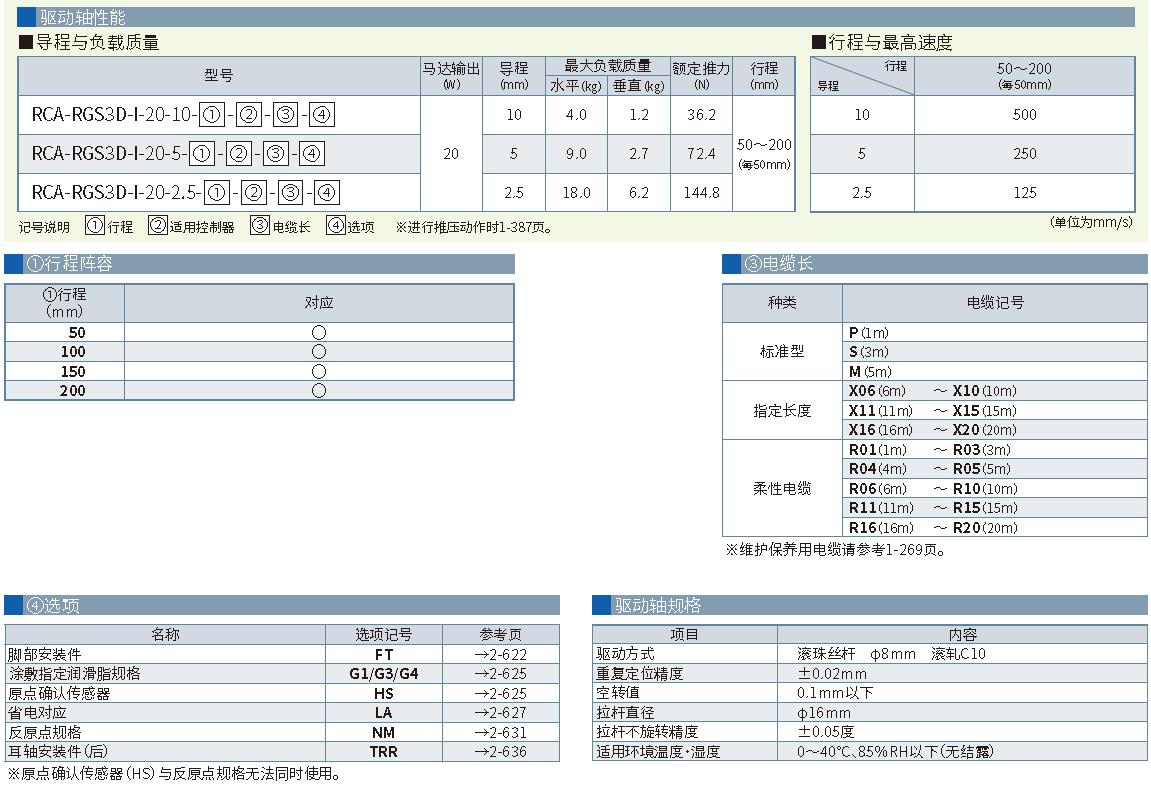Select the circle for 100 mm stroke
1151x793 pixels.
pyautogui.click(x=319, y=352)
